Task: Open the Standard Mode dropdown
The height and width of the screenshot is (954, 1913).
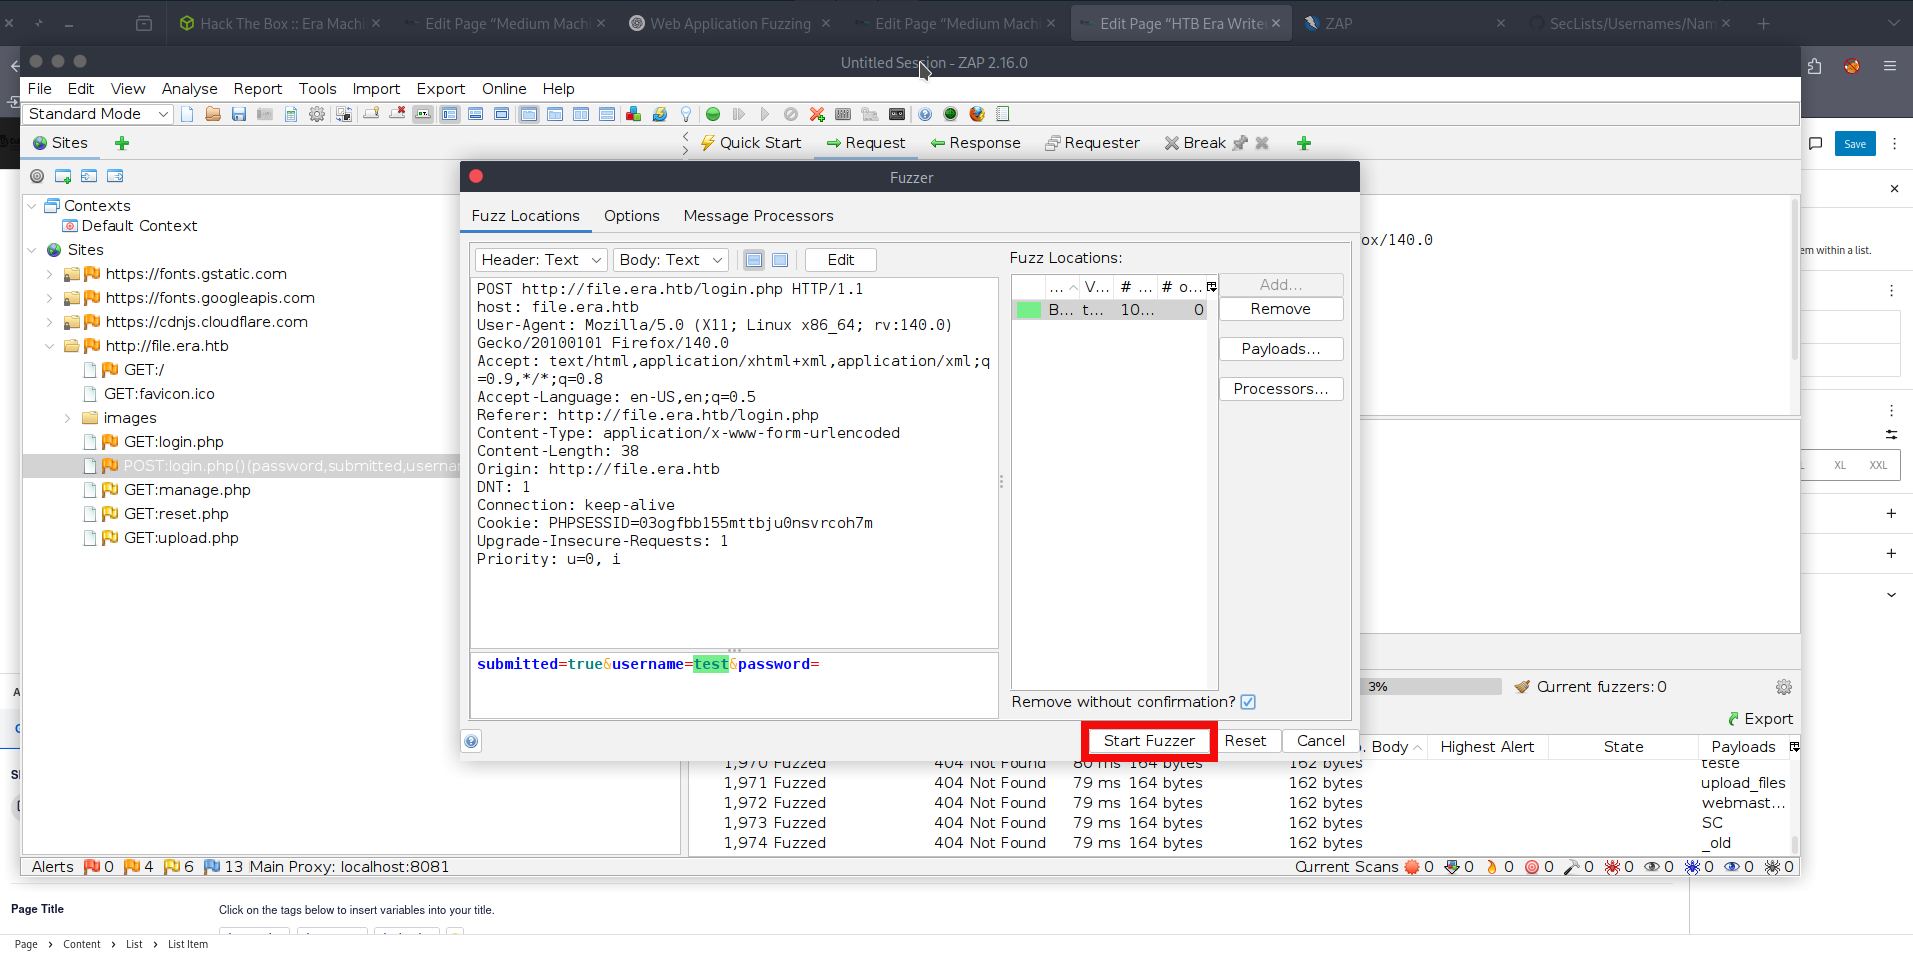Action: coord(98,114)
